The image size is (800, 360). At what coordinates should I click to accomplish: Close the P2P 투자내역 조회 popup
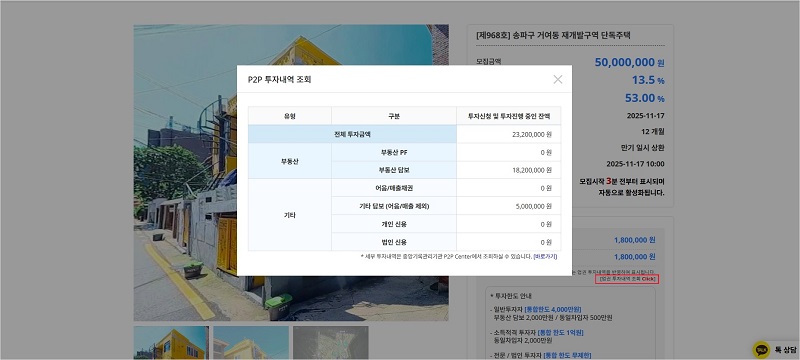[x=558, y=80]
